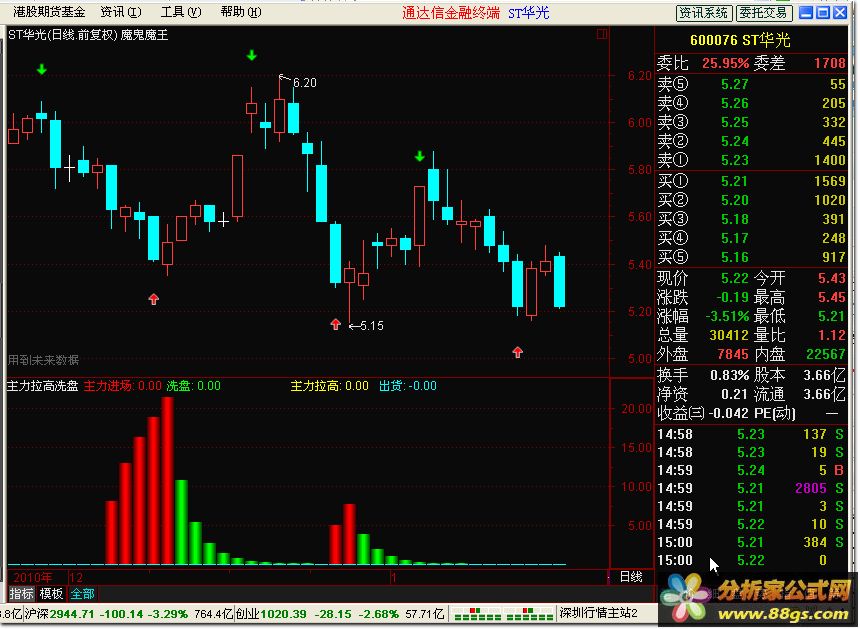The width and height of the screenshot is (860, 629).
Task: Click the green sell arrow near 6.20 peak
Action: click(x=252, y=55)
